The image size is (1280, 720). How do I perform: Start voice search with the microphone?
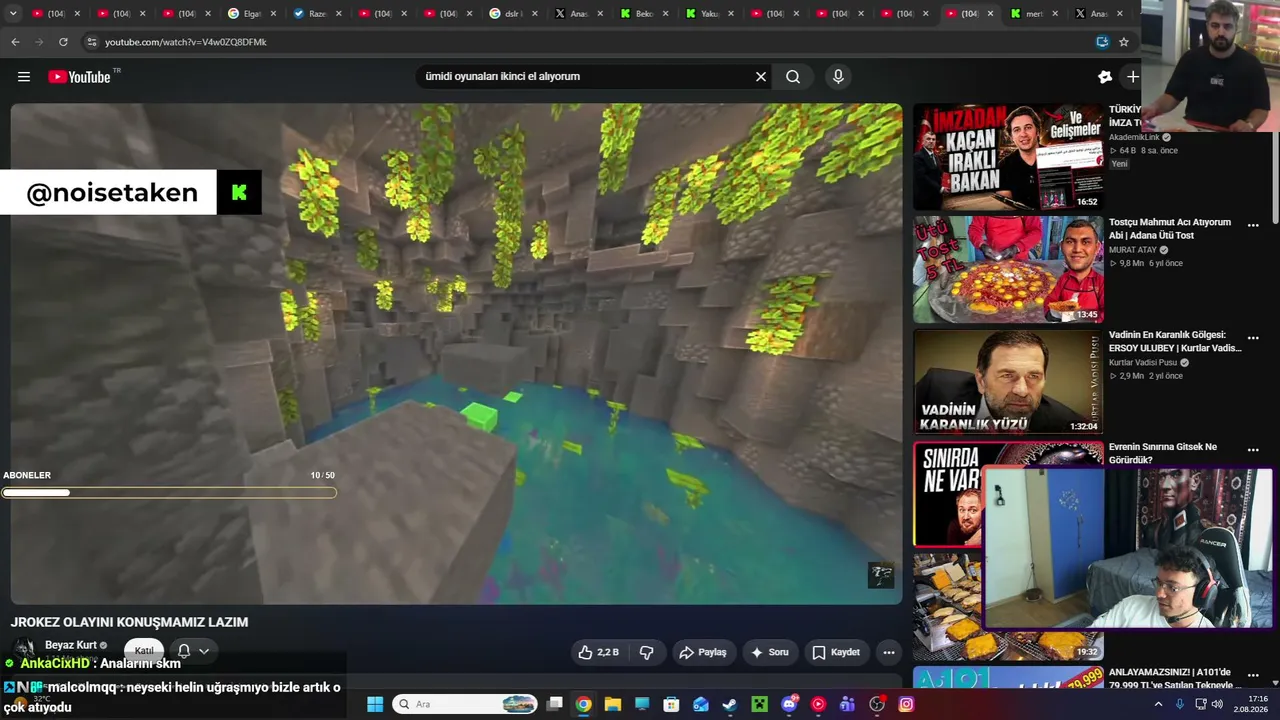(x=838, y=77)
